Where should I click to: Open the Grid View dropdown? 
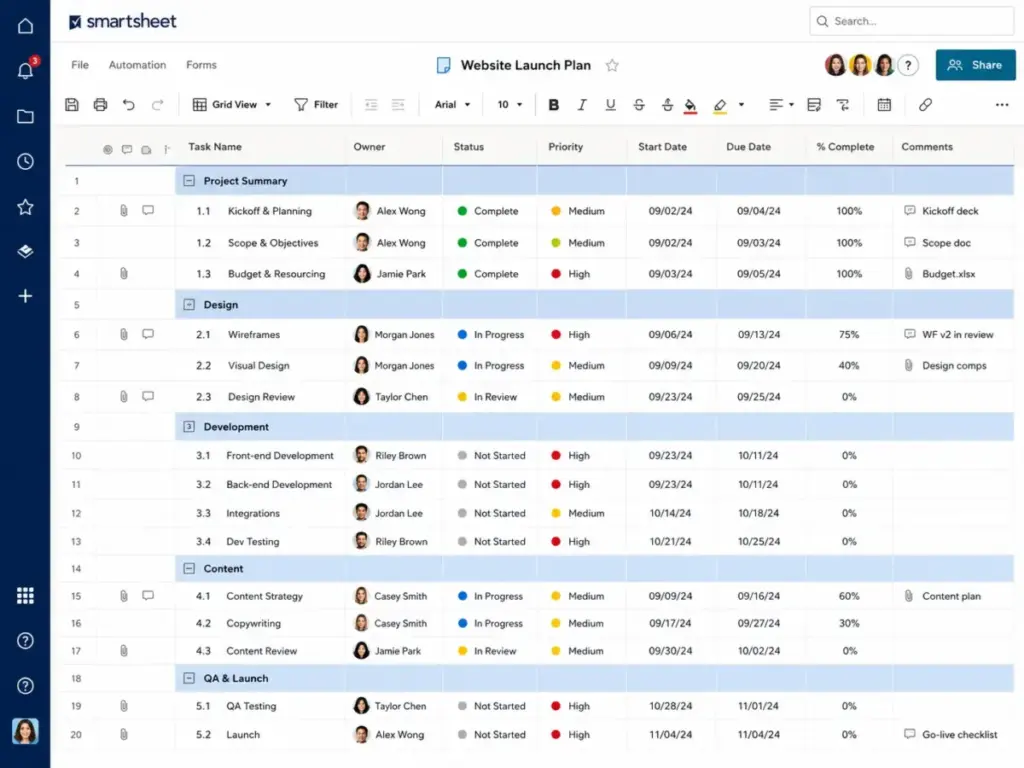pos(232,104)
